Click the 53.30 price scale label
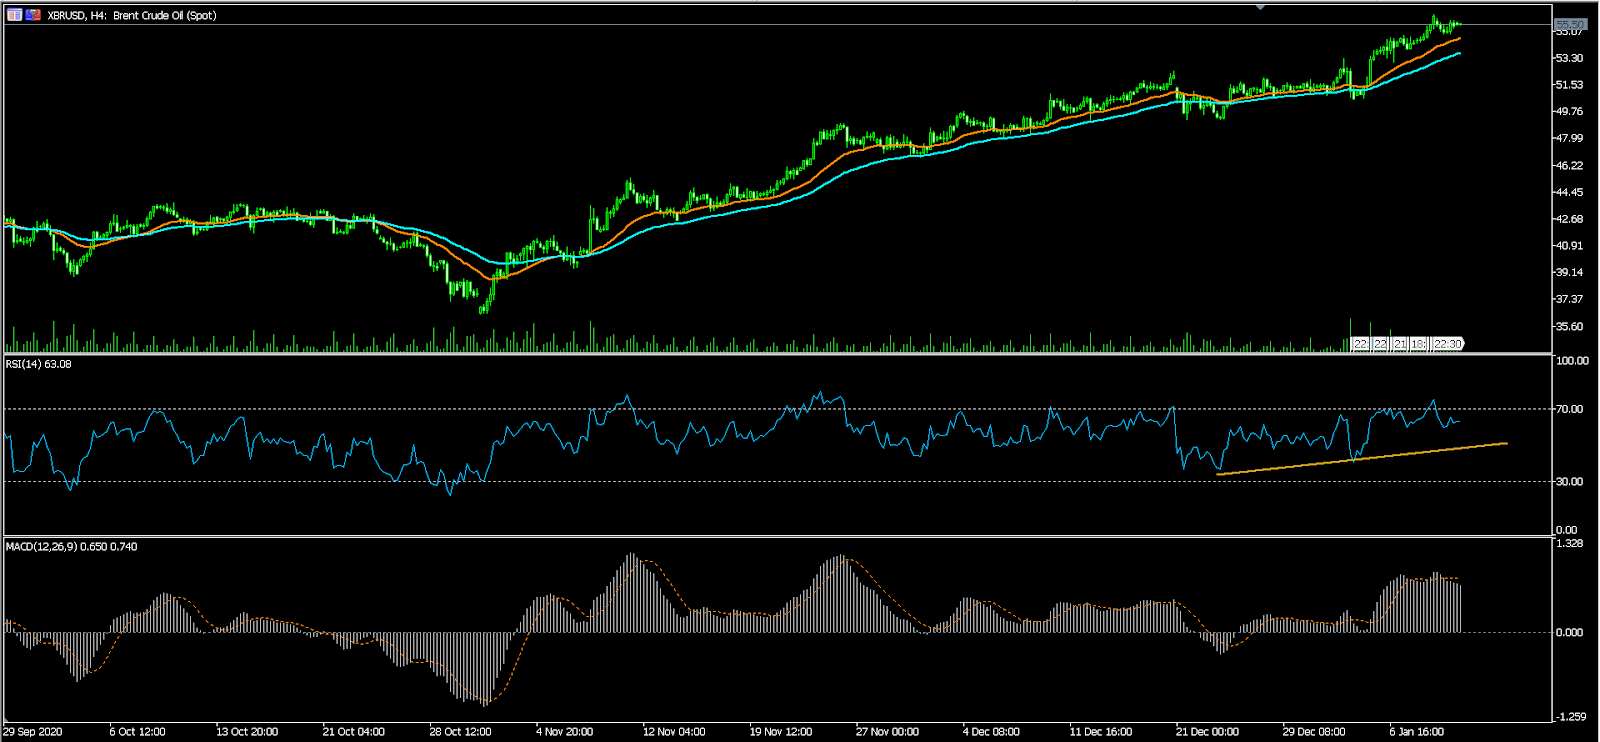 (x=1569, y=58)
